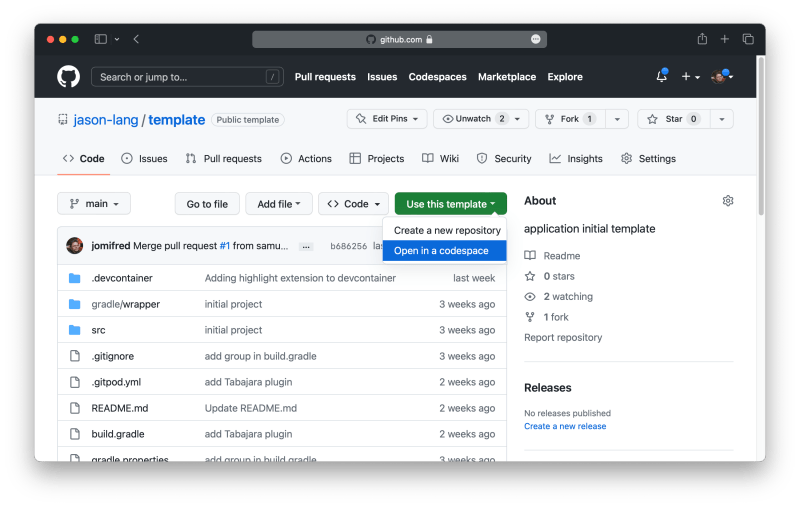This screenshot has width=800, height=507.
Task: Open sidebar options chevron in Safari
Action: (117, 39)
